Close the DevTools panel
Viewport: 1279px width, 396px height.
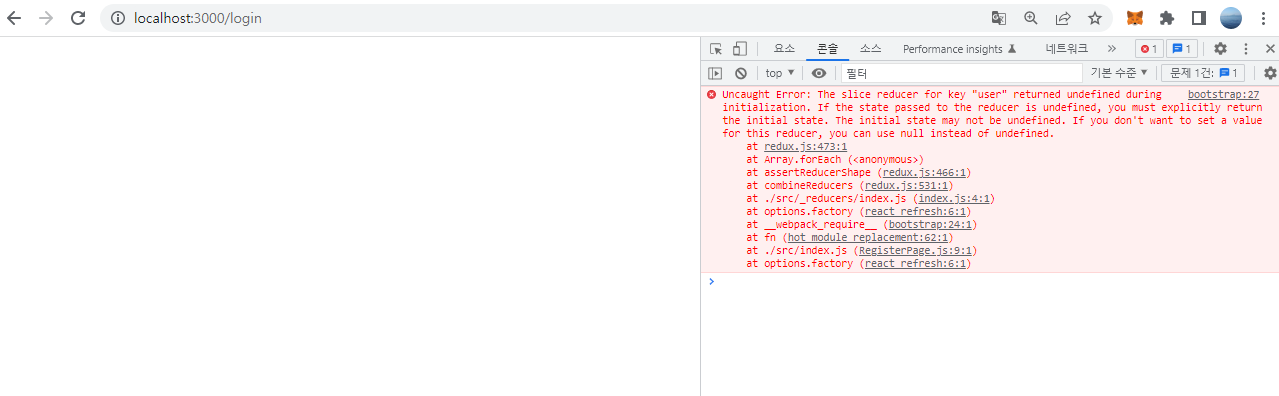click(x=1270, y=49)
